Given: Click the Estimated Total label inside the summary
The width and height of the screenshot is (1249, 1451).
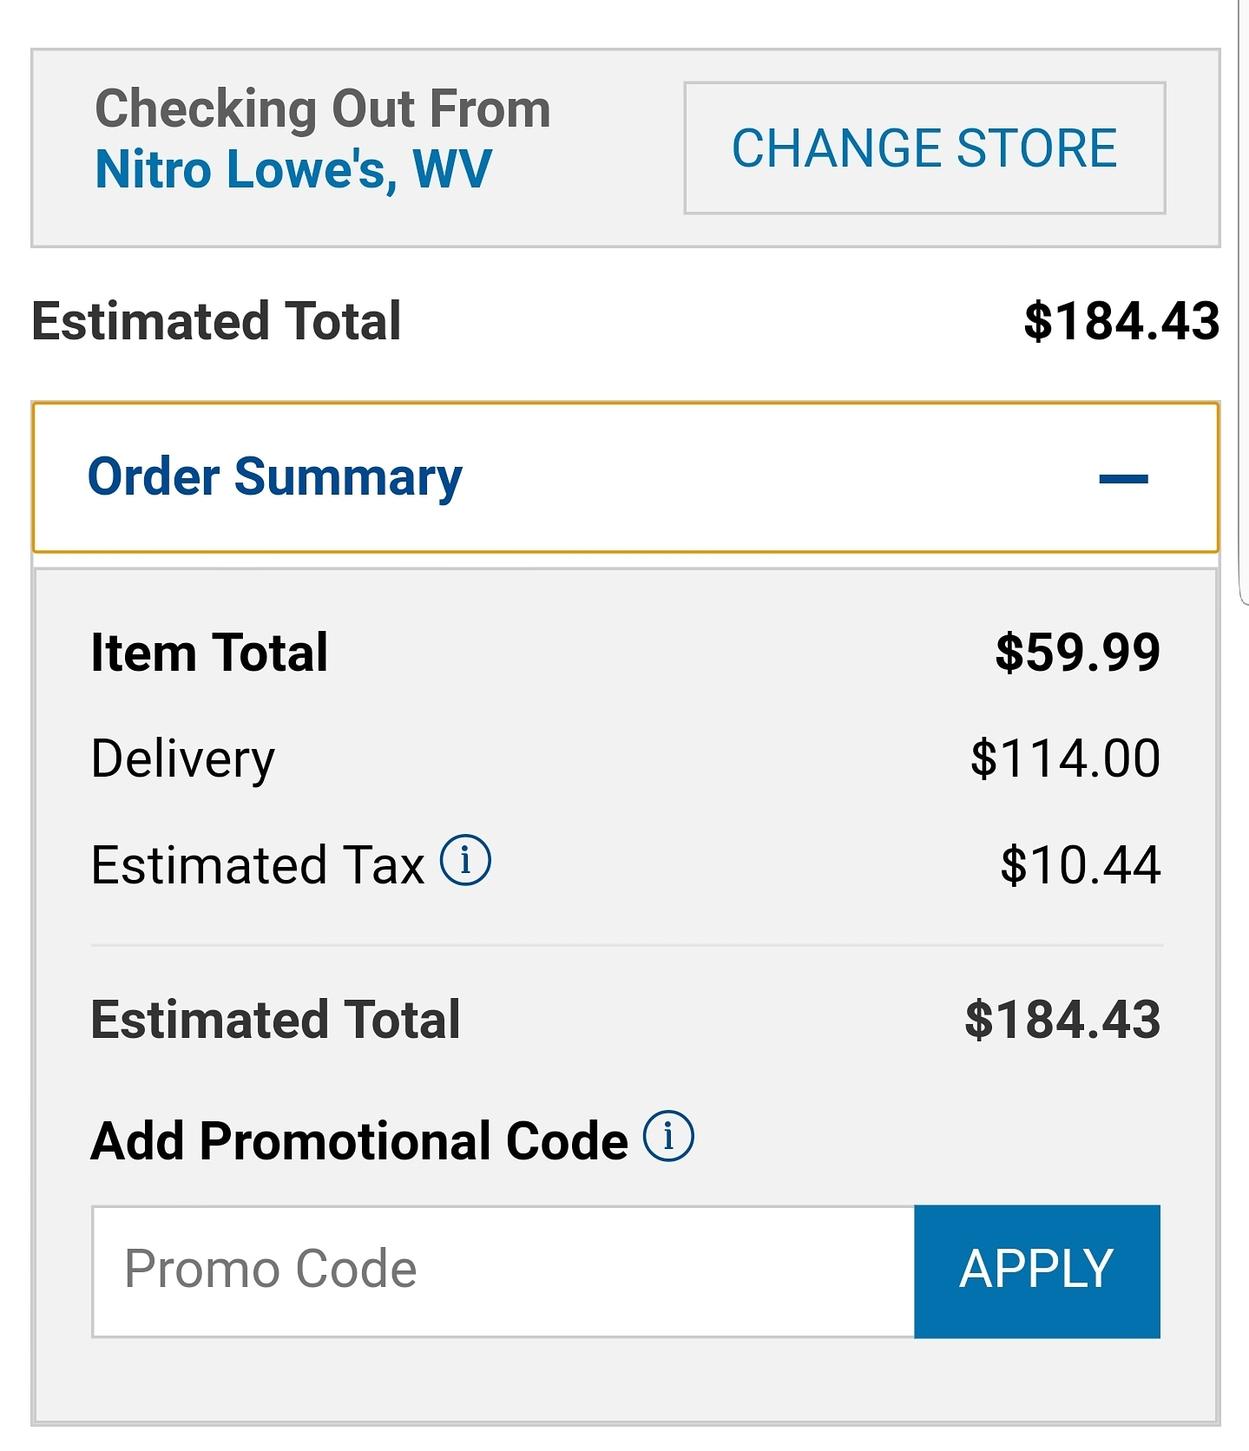Looking at the screenshot, I should coord(275,1019).
